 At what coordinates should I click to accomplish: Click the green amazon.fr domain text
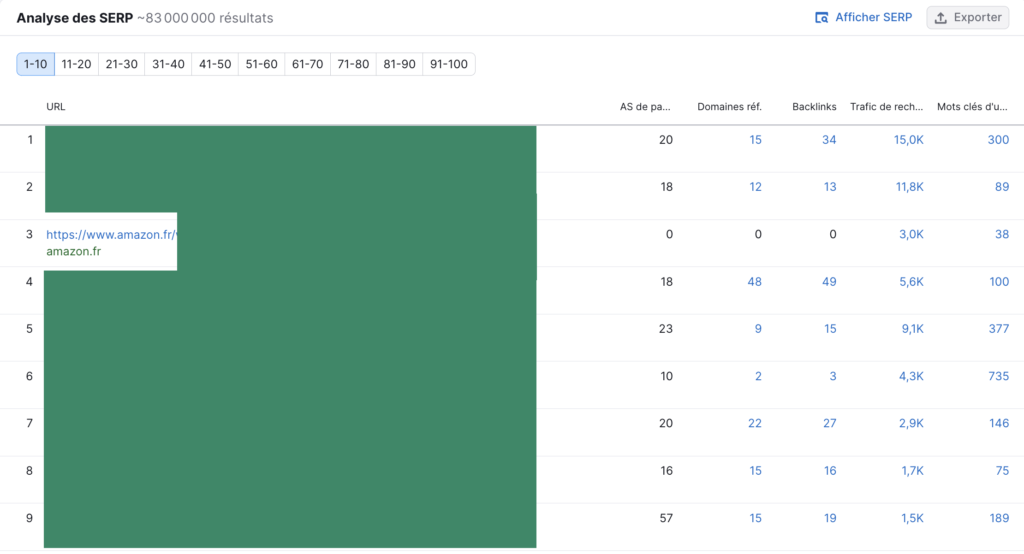pos(73,252)
